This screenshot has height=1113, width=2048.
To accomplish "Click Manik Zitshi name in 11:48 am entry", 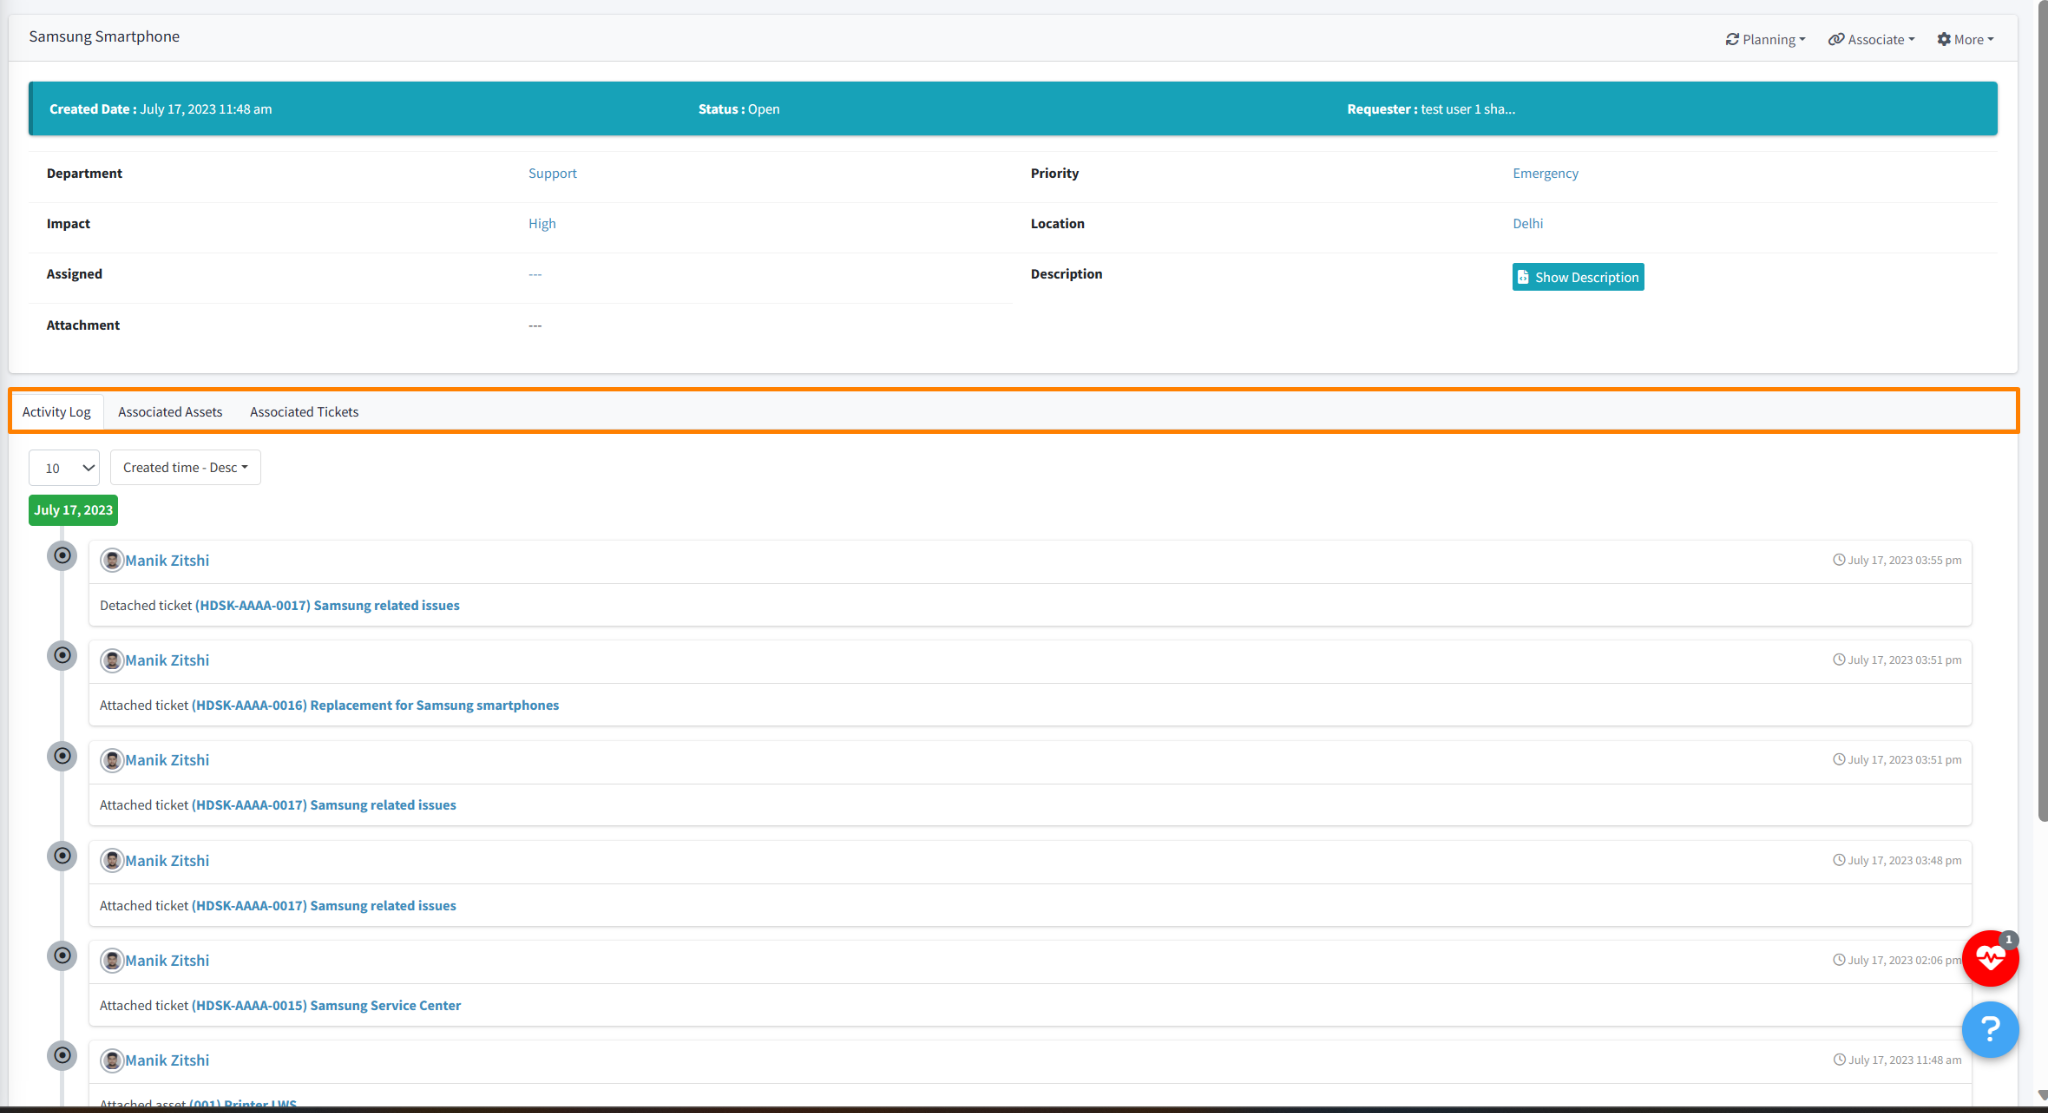I will pos(167,1061).
